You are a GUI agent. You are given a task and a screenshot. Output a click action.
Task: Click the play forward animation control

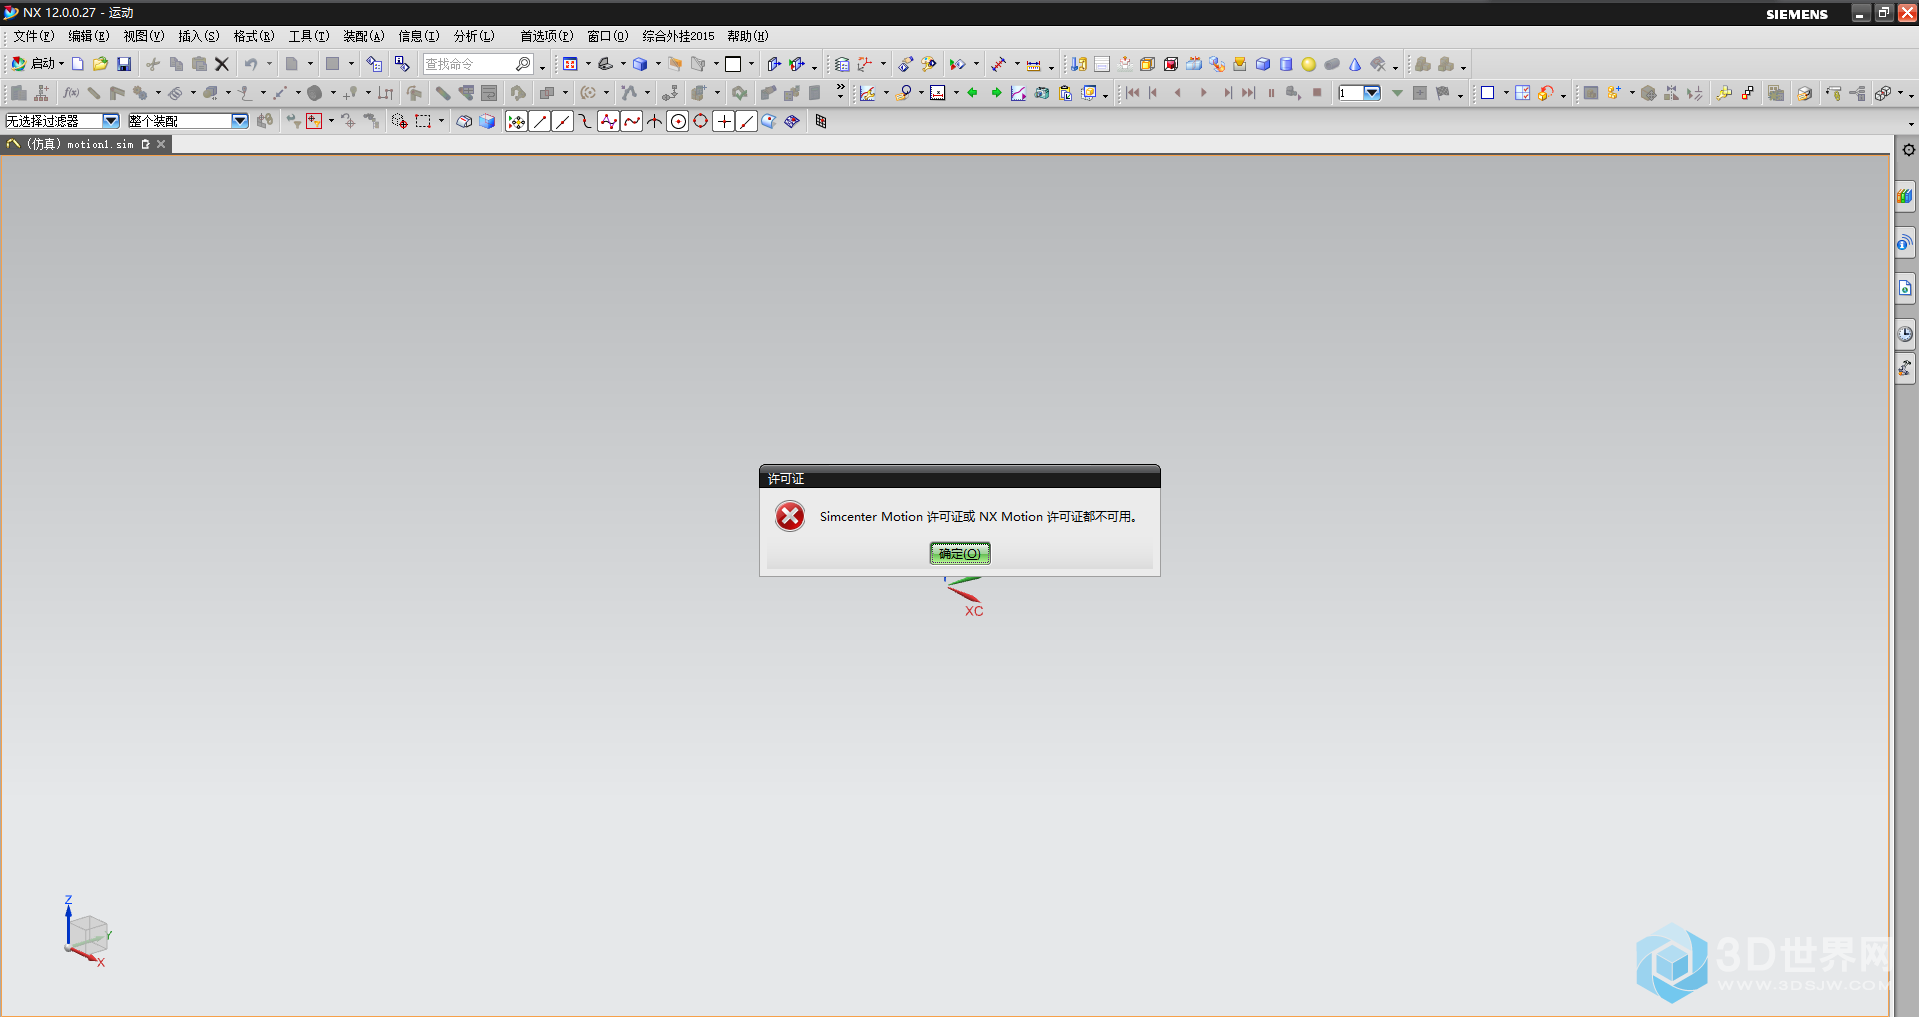(x=1203, y=93)
